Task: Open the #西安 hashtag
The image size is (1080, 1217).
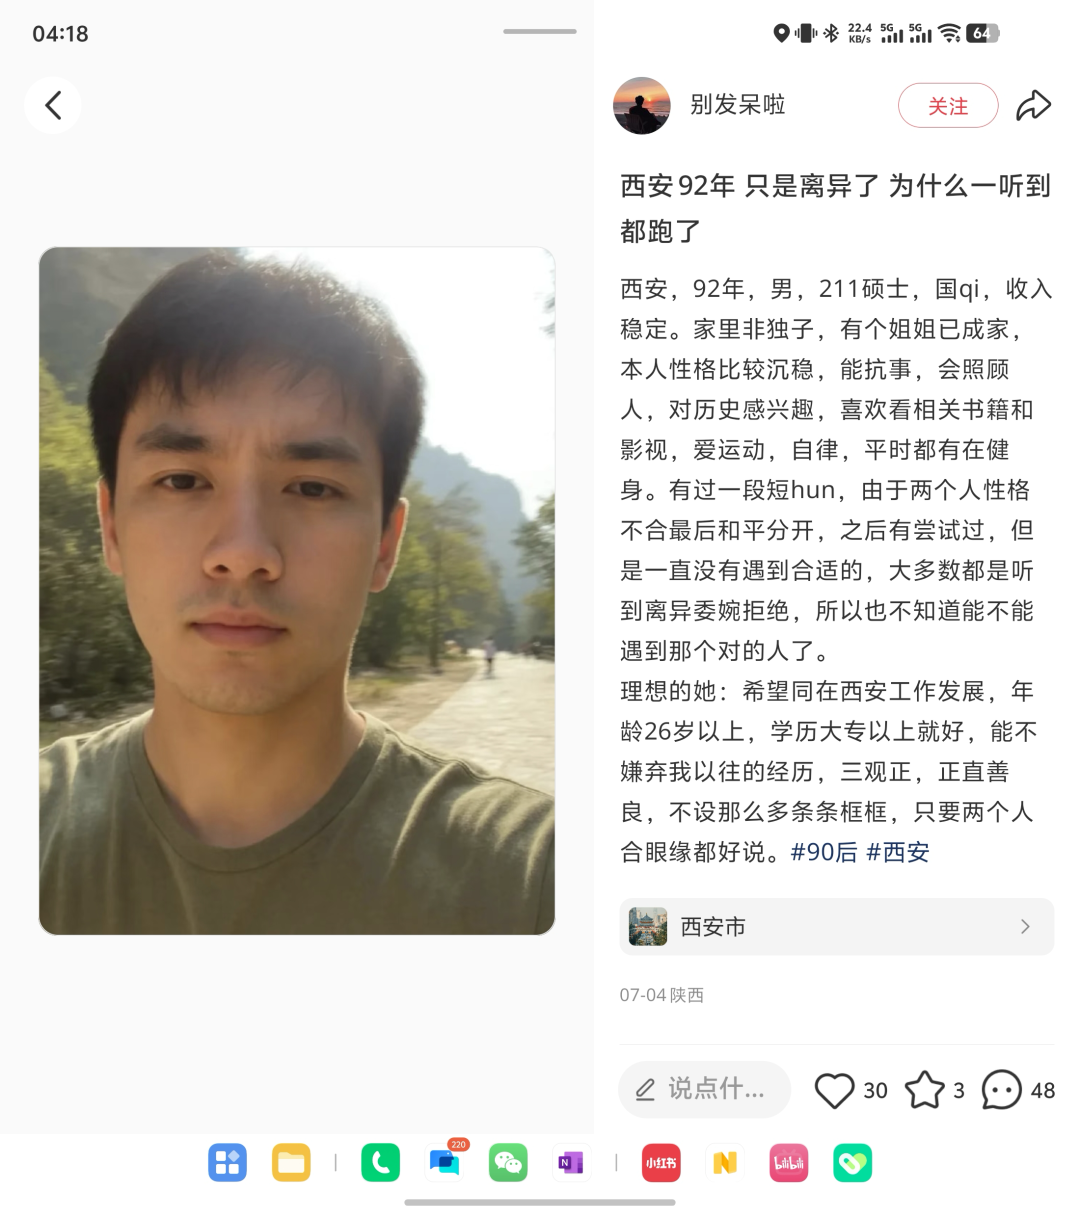Action: pos(898,852)
